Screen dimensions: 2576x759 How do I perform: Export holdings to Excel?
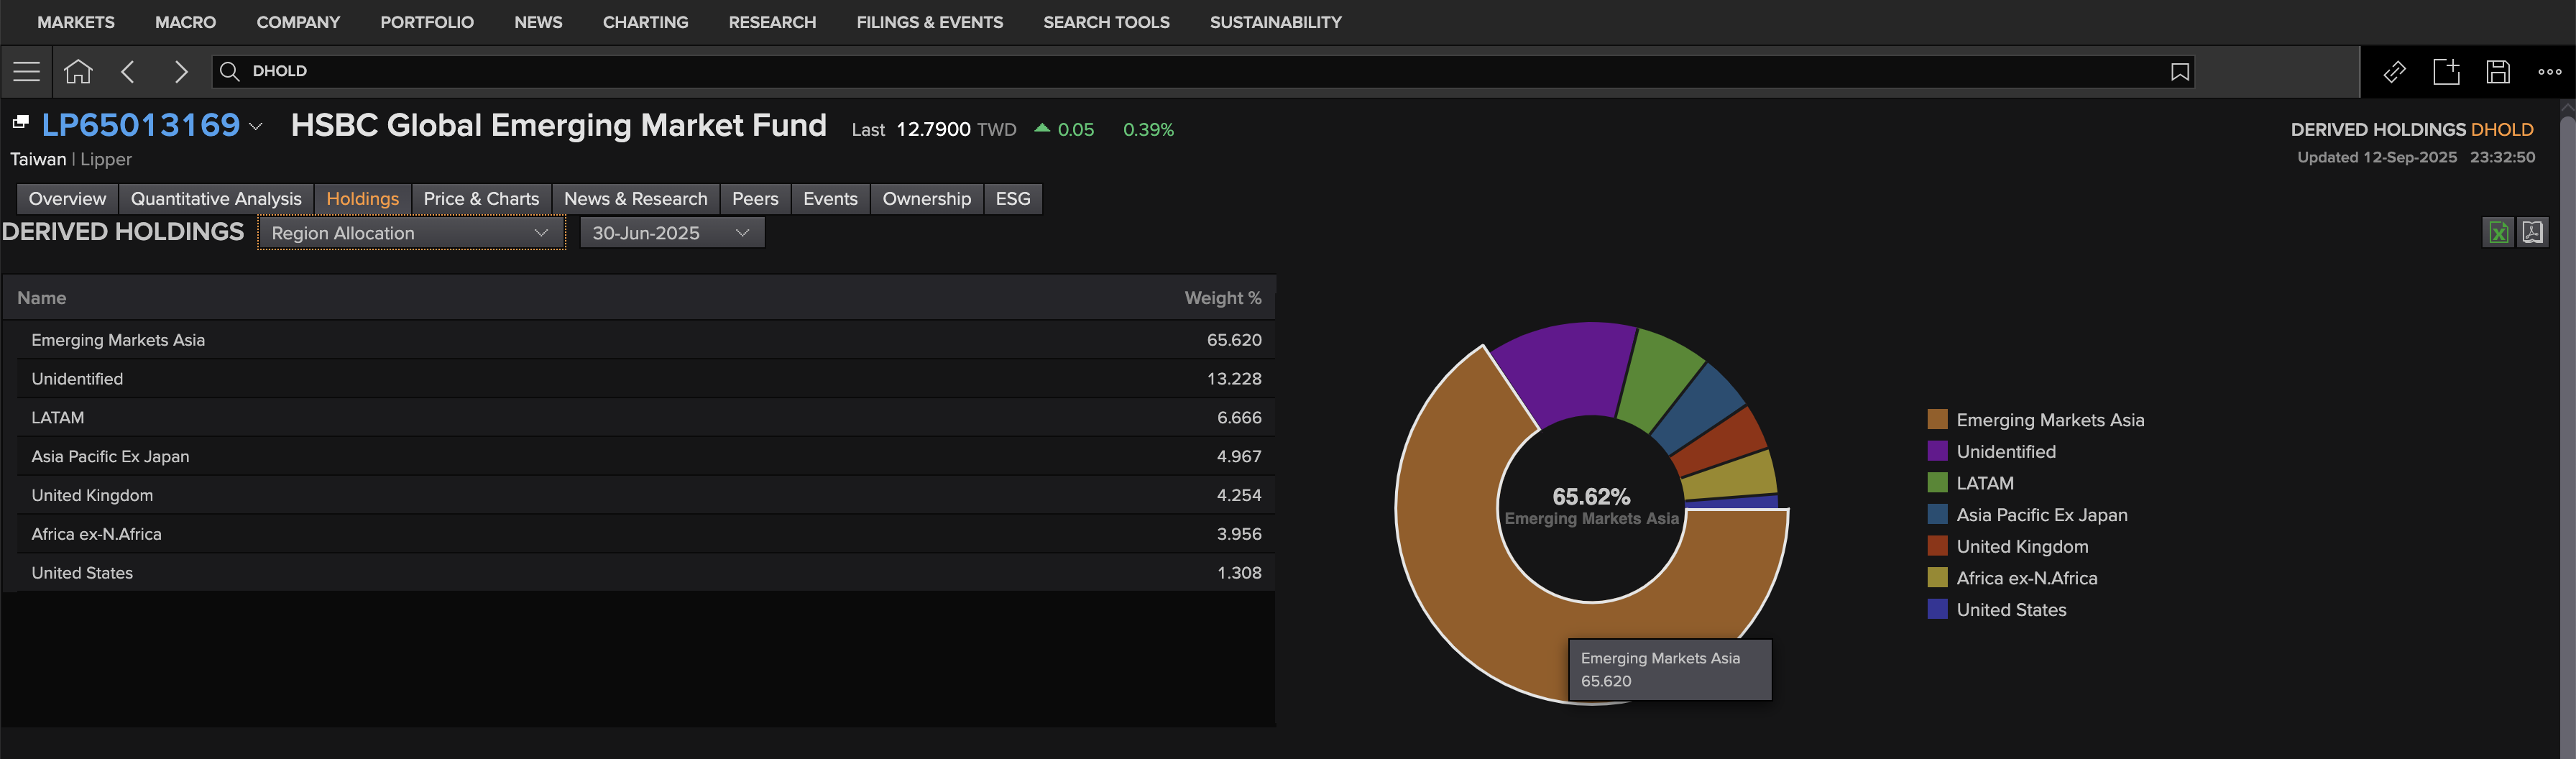[x=2498, y=233]
